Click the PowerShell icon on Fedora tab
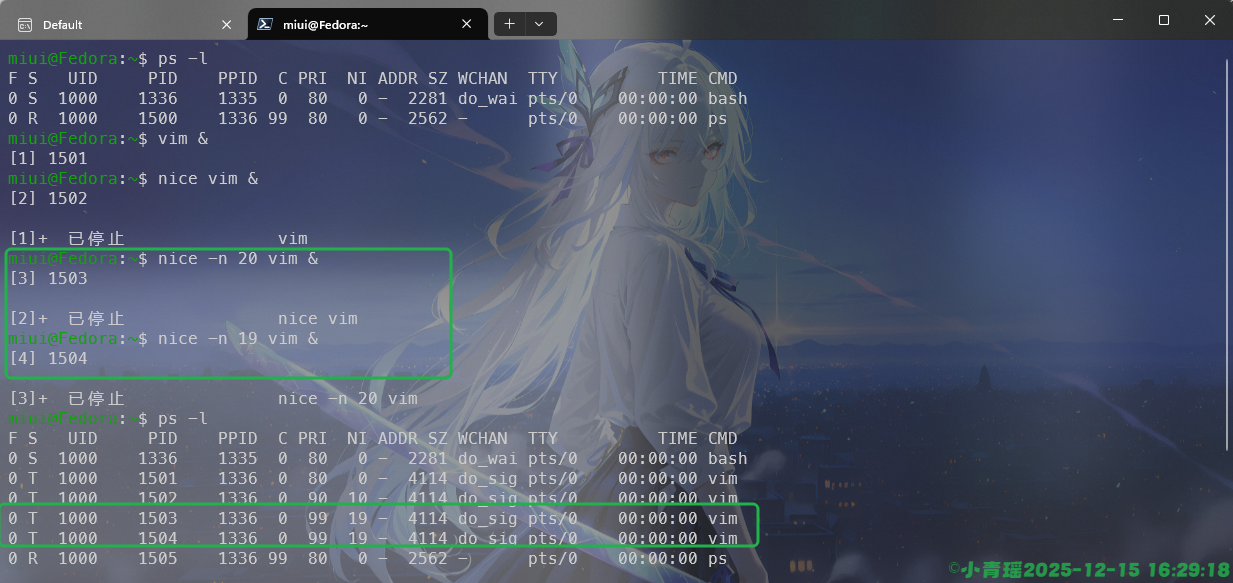1233x583 pixels. click(265, 24)
